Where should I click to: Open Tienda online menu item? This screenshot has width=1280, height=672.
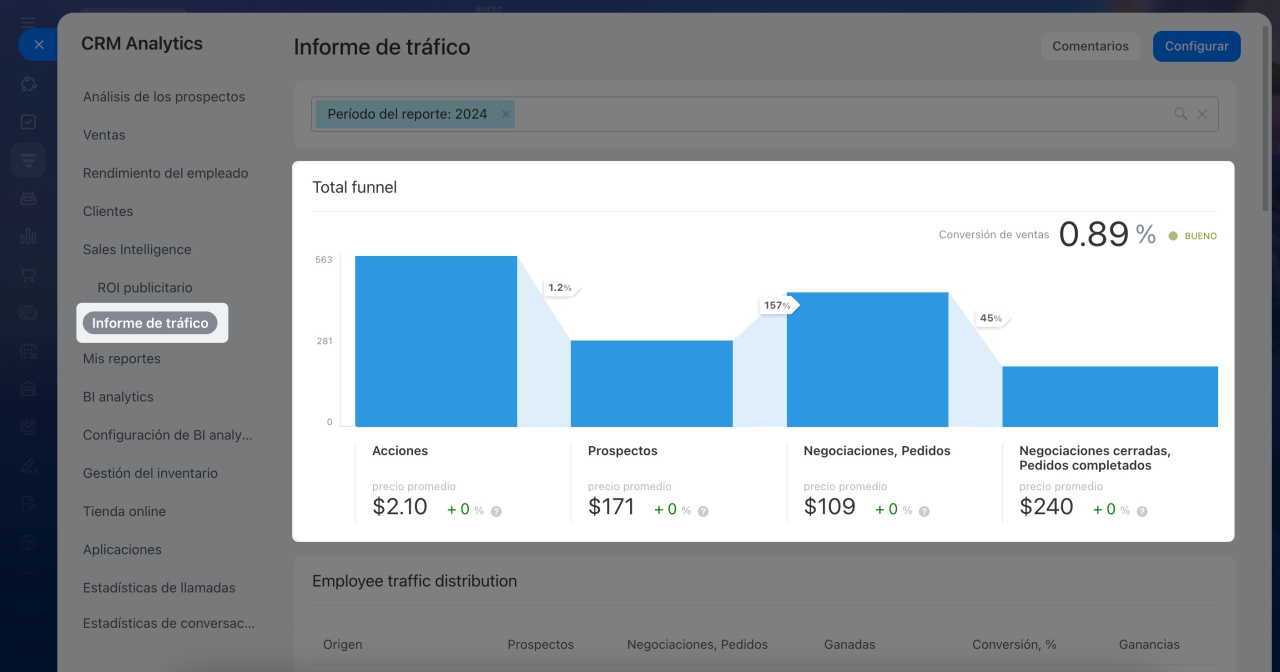pyautogui.click(x=124, y=511)
